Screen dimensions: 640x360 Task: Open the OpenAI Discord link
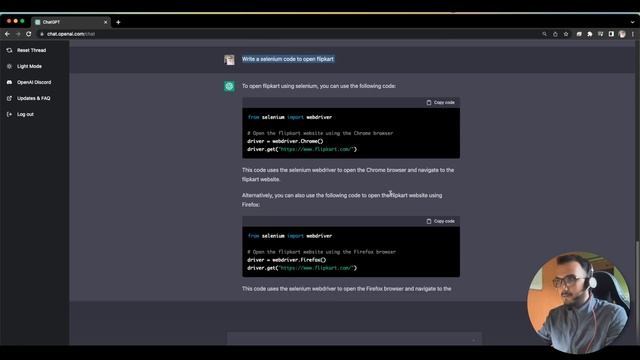pos(34,82)
